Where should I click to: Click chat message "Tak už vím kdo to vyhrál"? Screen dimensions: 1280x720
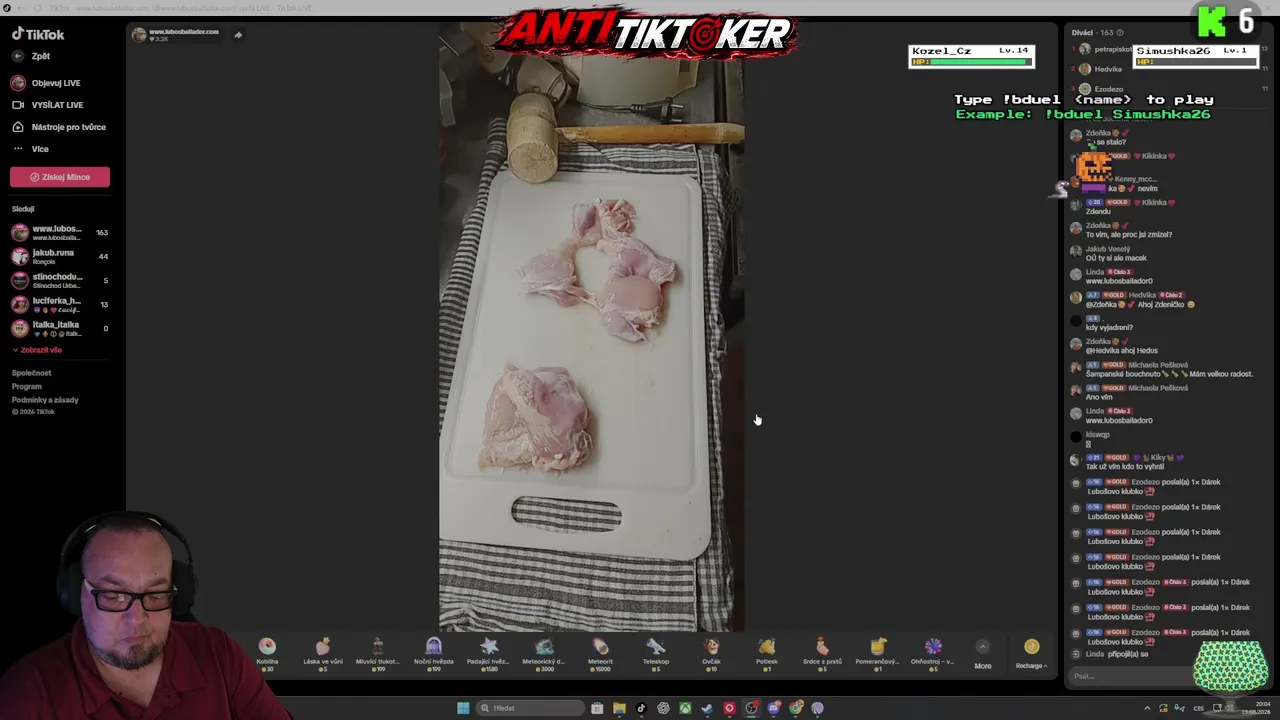tap(1125, 466)
